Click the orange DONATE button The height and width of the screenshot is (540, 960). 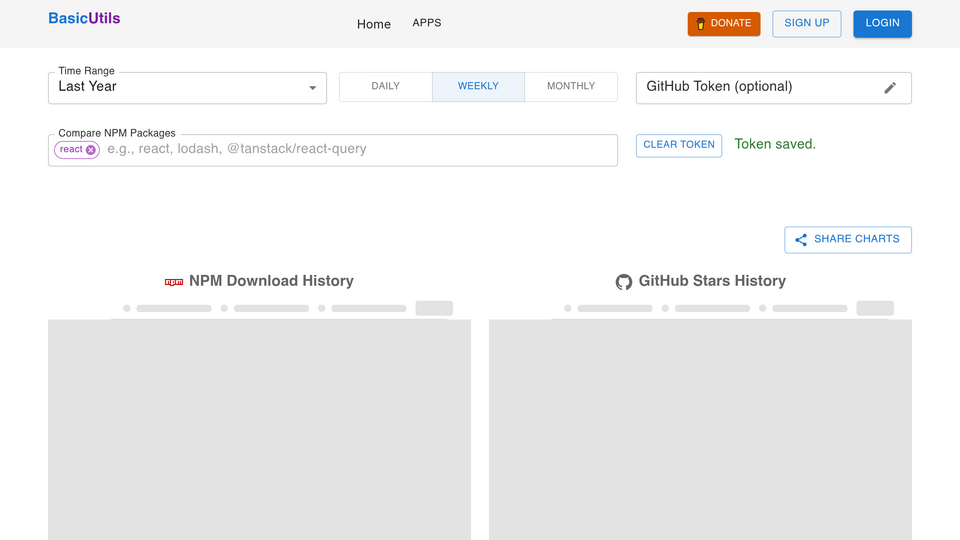[x=724, y=24]
